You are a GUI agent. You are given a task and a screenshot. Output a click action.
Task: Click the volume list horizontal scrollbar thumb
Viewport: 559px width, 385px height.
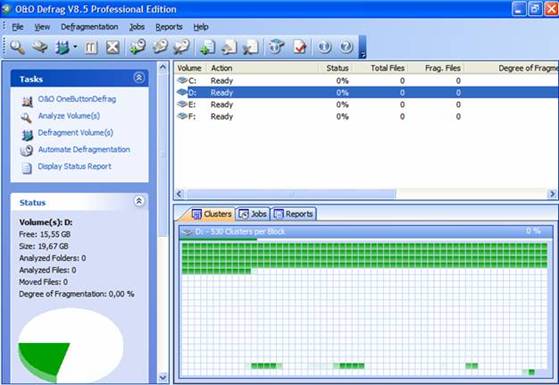(291, 194)
